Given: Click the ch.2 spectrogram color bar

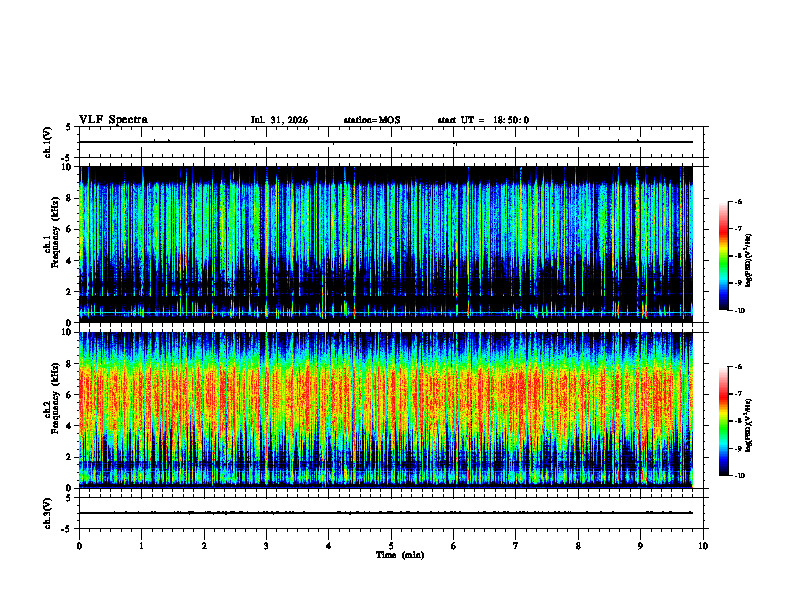Looking at the screenshot, I should coord(723,421).
